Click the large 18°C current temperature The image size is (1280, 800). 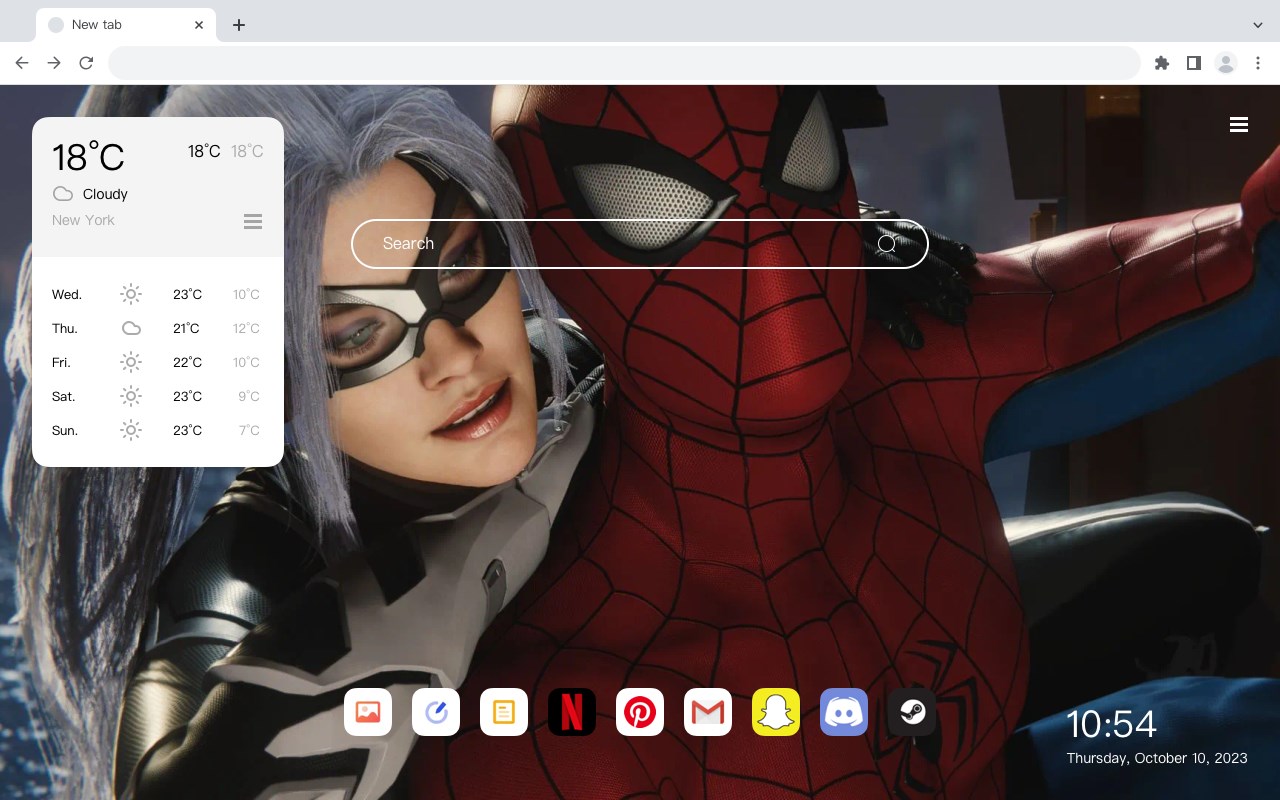click(x=88, y=157)
